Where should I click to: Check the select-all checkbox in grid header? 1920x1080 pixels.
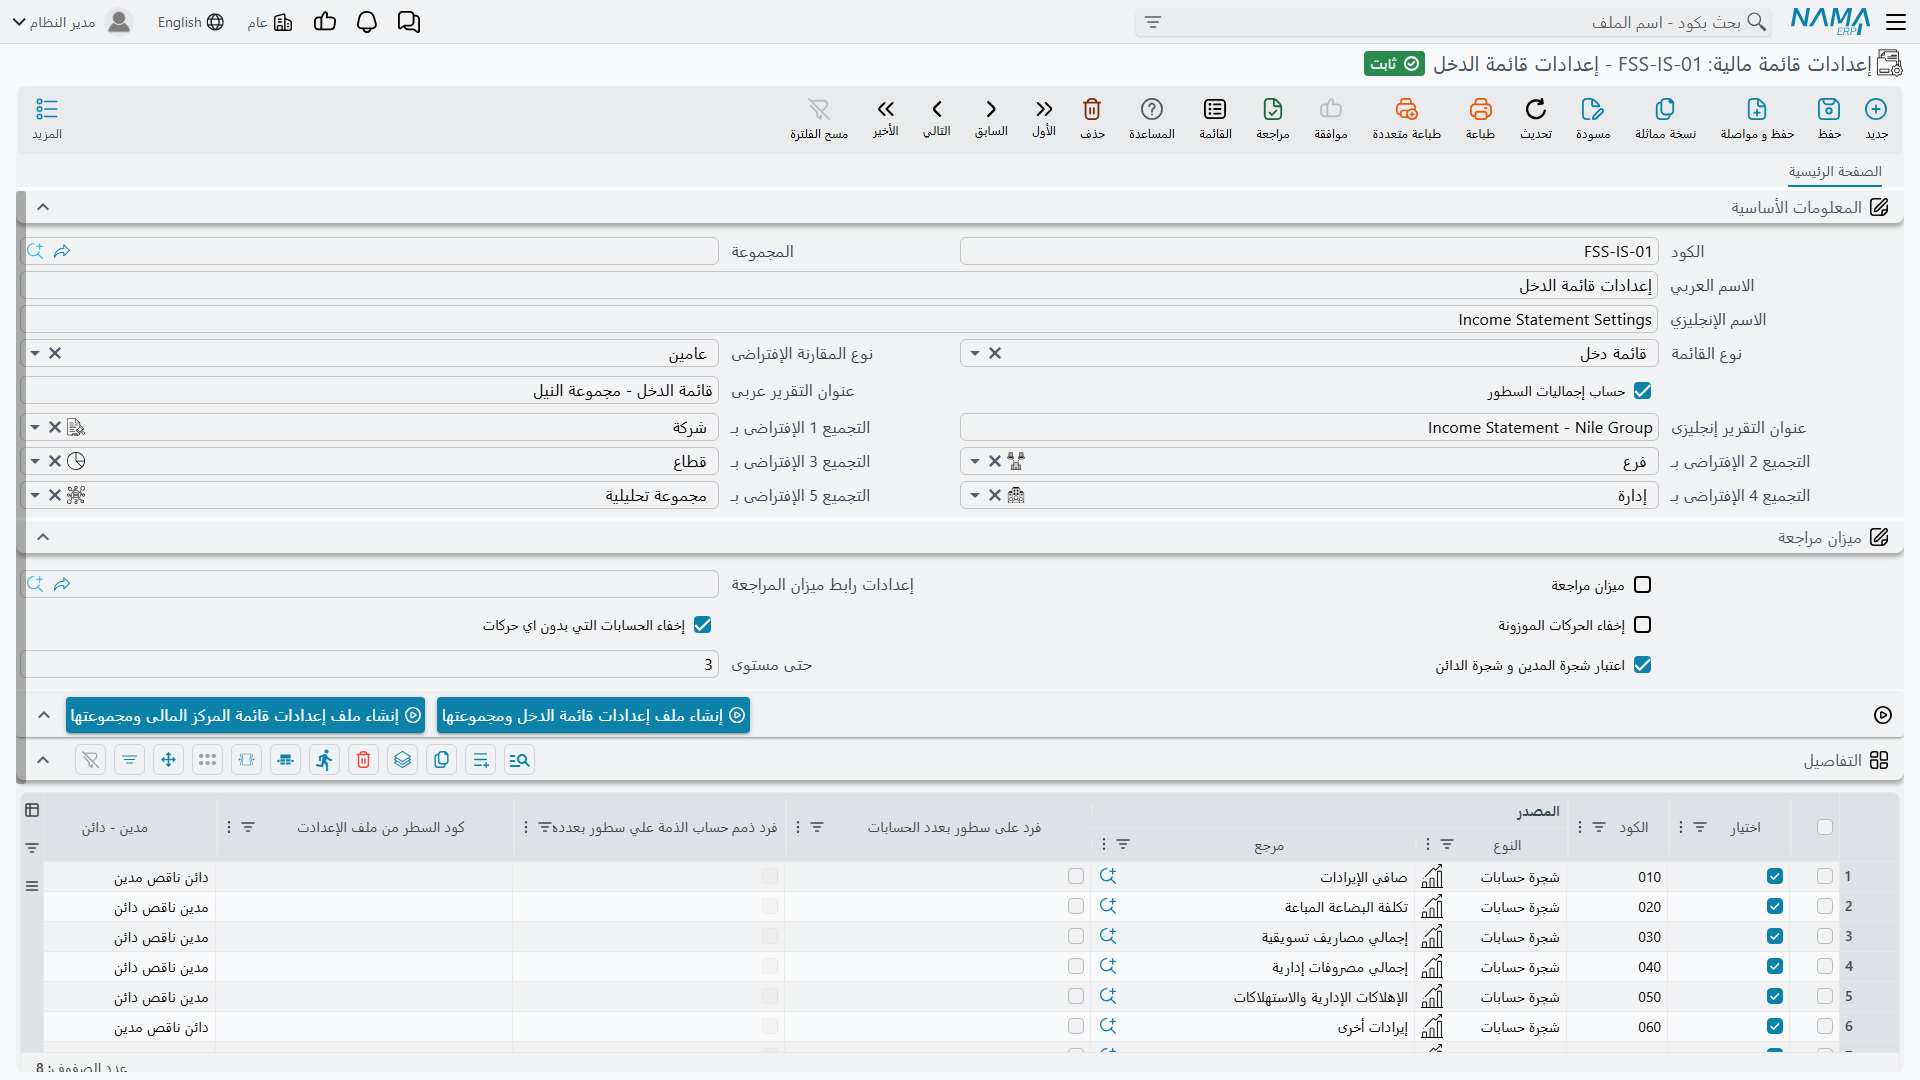click(x=1825, y=827)
